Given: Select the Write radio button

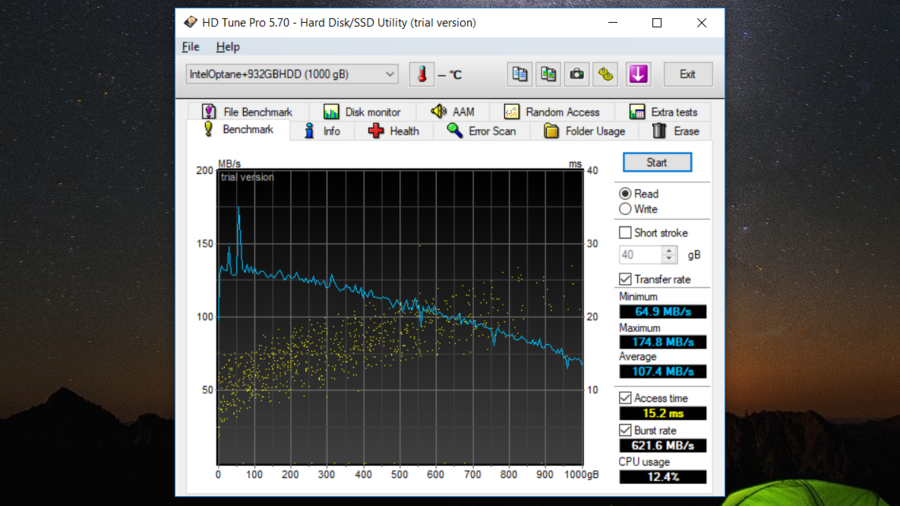Looking at the screenshot, I should coord(625,209).
